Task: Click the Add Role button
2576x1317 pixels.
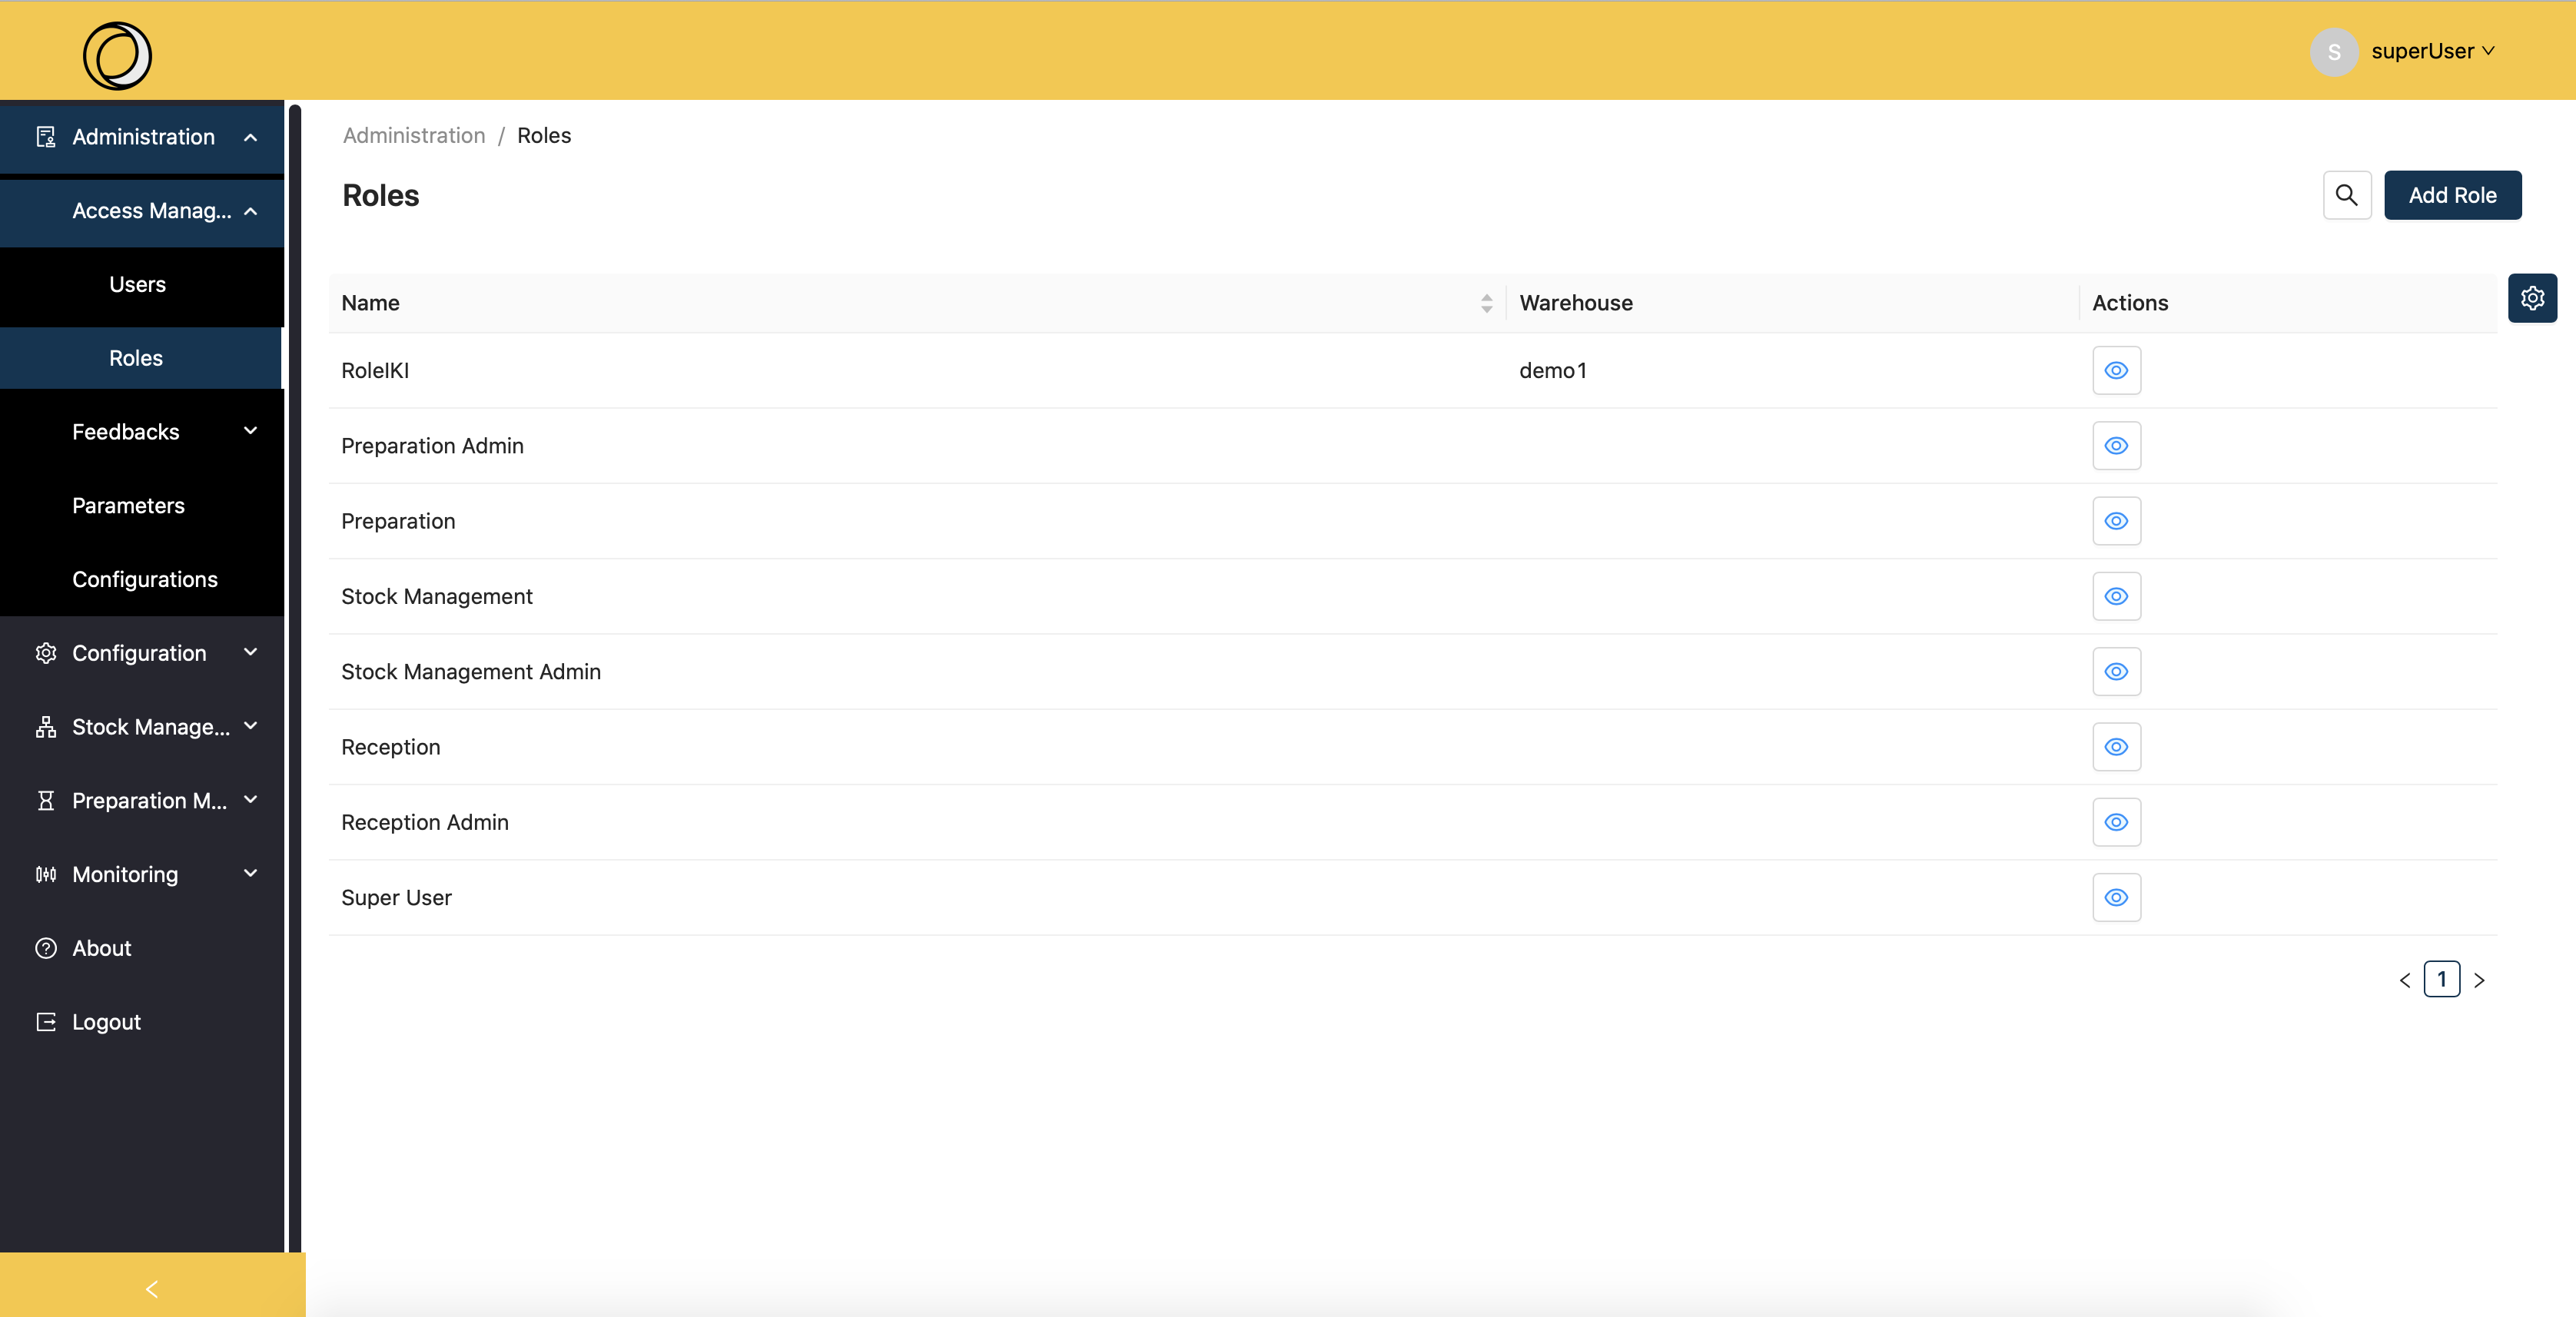Action: click(2451, 195)
